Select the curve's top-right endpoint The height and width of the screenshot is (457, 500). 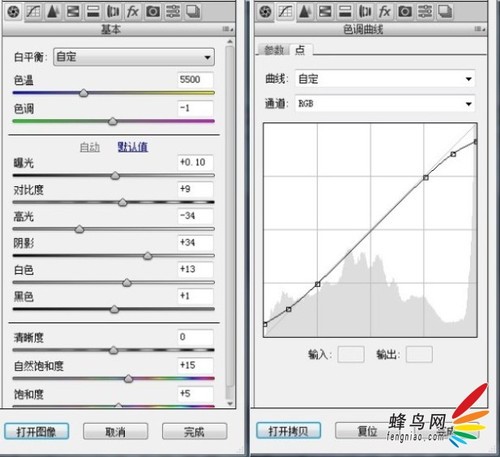(x=476, y=142)
